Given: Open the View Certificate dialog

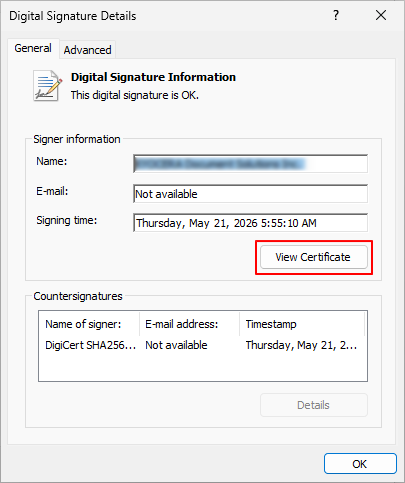Looking at the screenshot, I should pos(314,257).
